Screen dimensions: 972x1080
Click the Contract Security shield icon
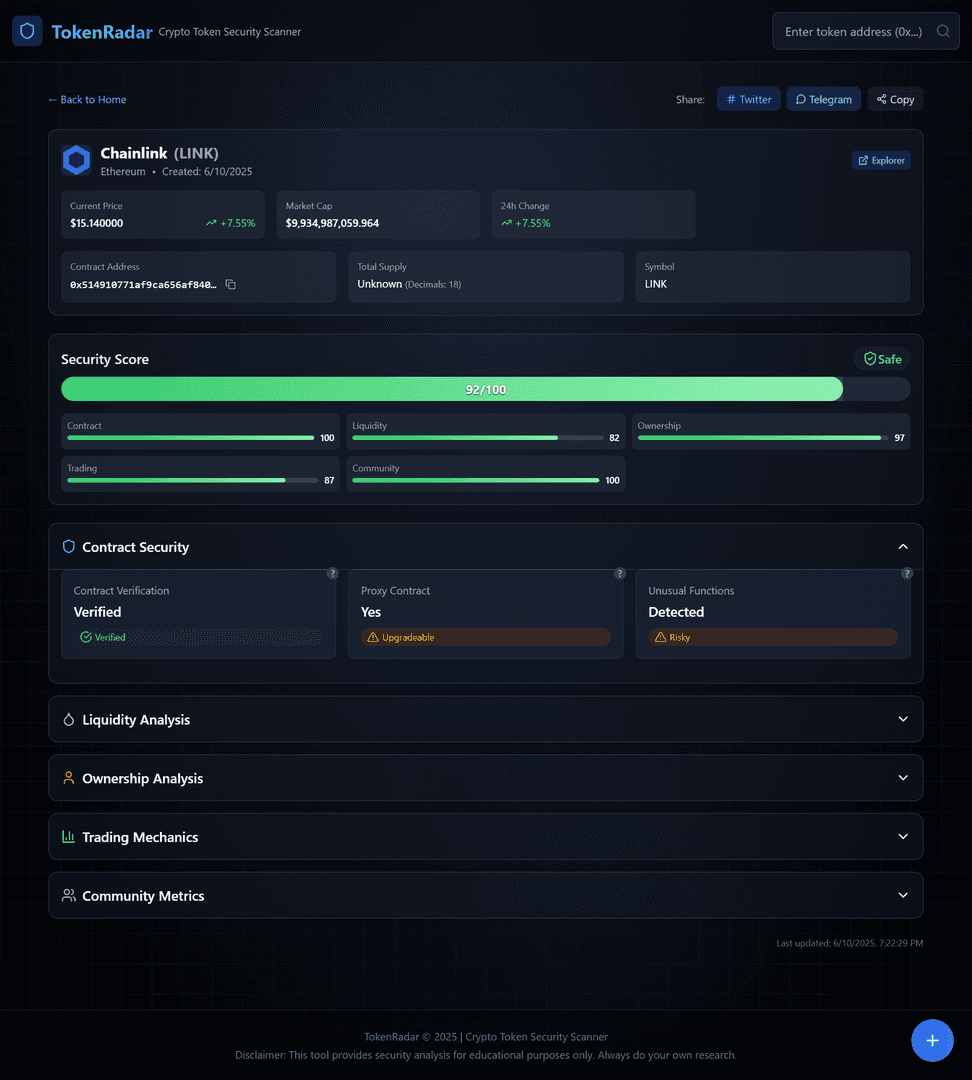[x=68, y=547]
